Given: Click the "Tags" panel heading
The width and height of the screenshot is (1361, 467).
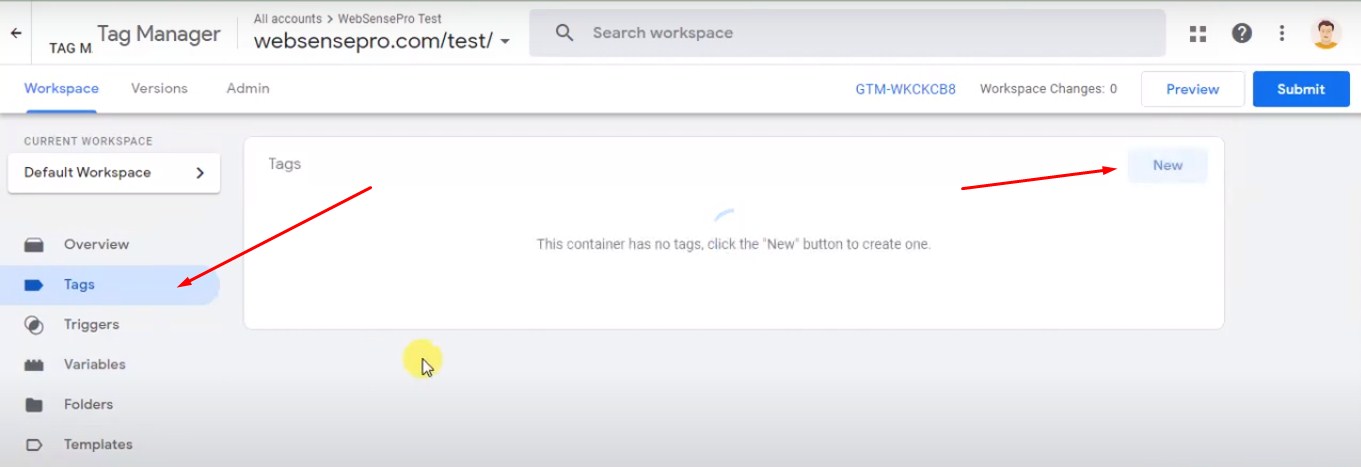Looking at the screenshot, I should [x=284, y=164].
